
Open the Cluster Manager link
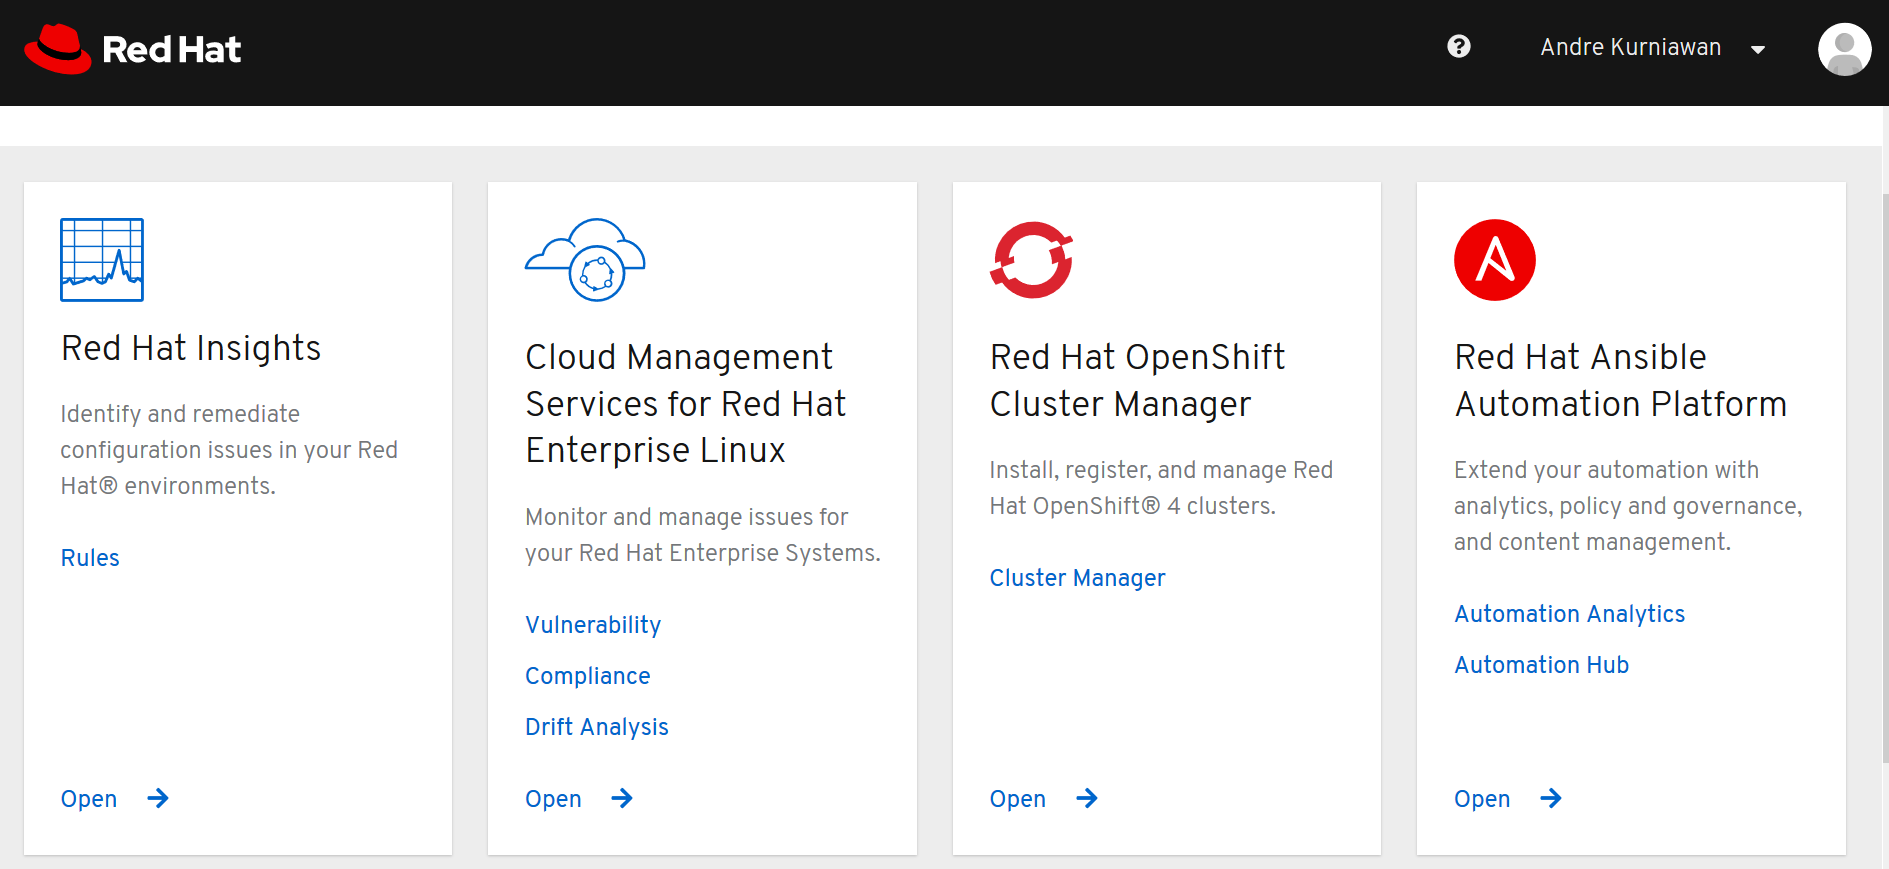(x=1077, y=578)
